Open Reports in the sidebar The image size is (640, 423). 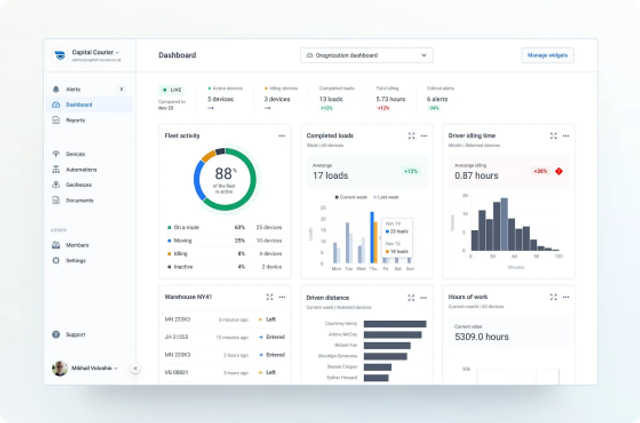click(89, 120)
